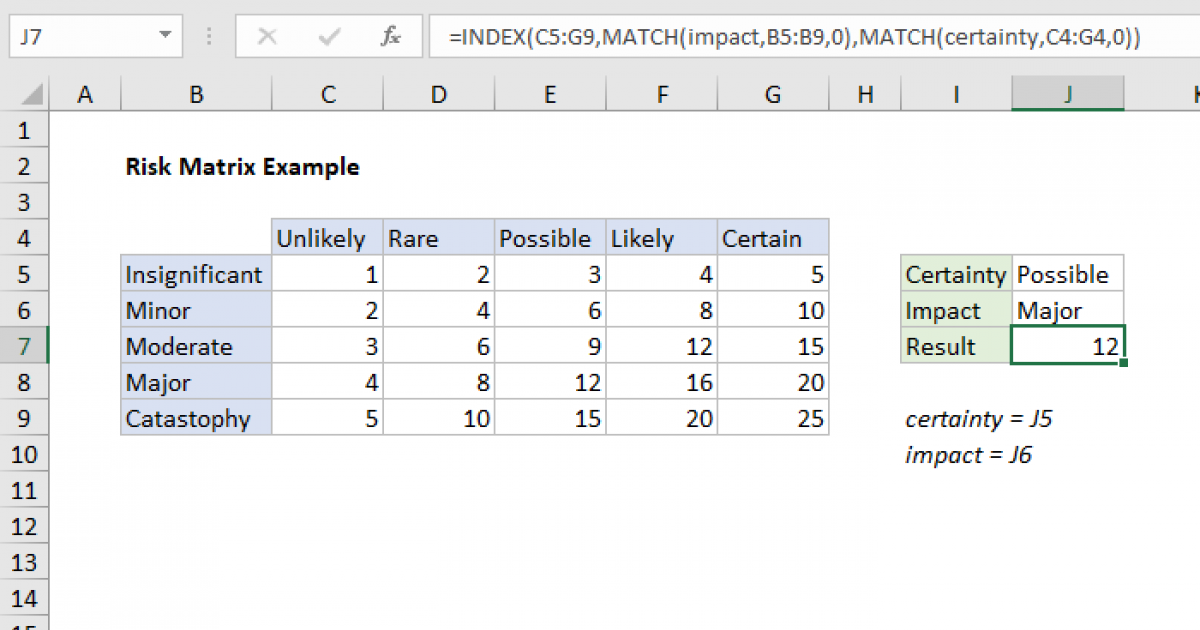Viewport: 1200px width, 630px height.
Task: Select the Impact cell showing Major
Action: tap(1067, 310)
